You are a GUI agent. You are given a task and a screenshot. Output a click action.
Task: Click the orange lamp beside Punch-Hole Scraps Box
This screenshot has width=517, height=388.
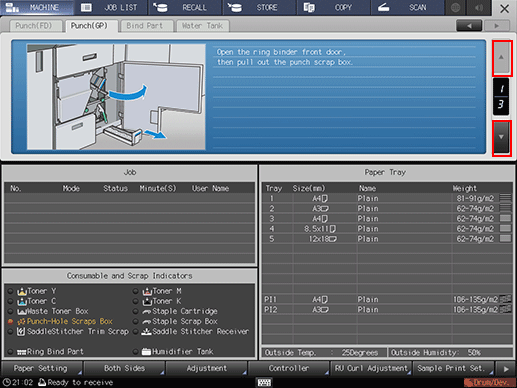click(x=10, y=322)
